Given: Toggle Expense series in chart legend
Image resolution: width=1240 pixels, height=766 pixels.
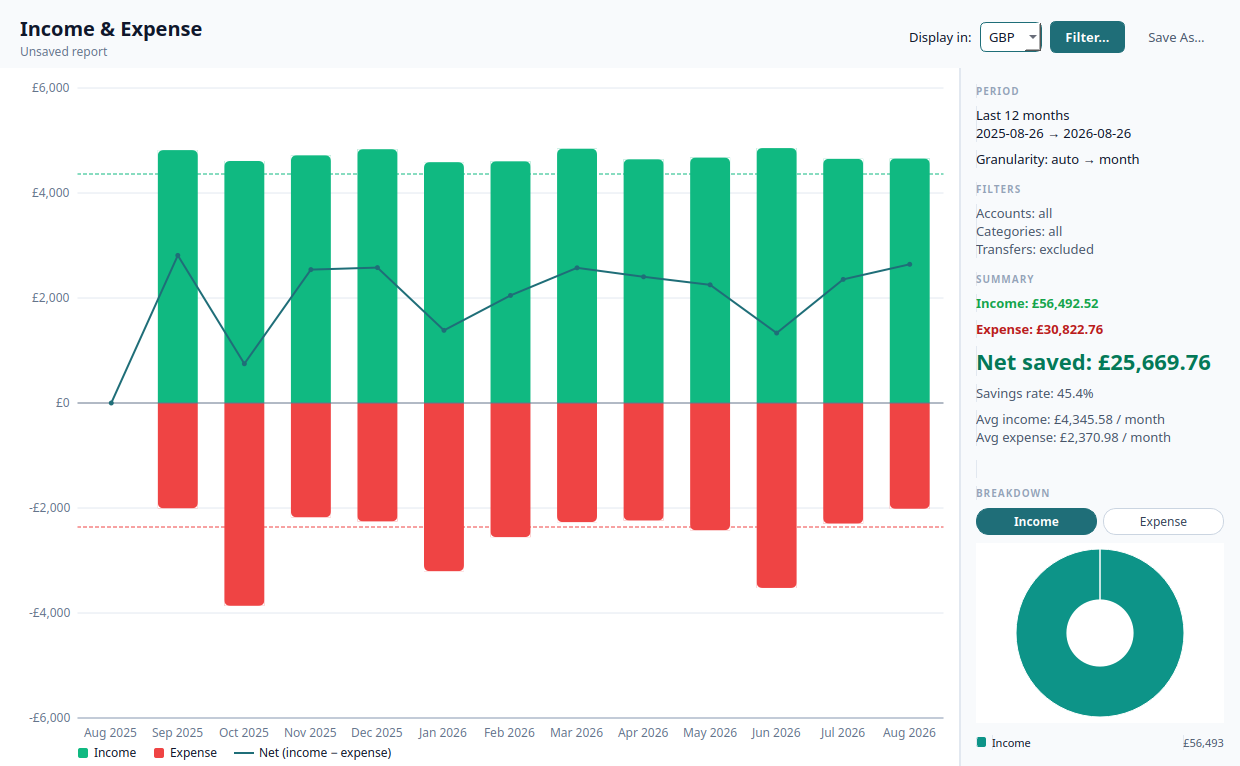Looking at the screenshot, I should (x=185, y=753).
